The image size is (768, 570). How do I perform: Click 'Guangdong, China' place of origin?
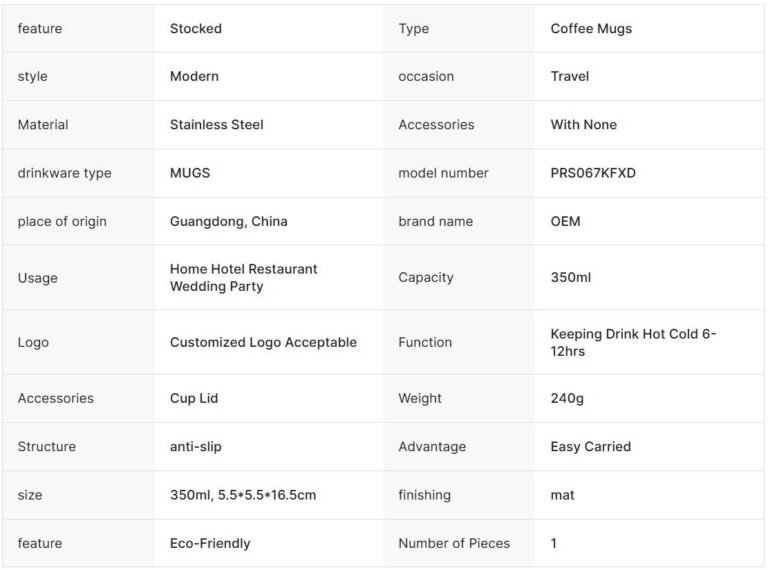coord(228,221)
